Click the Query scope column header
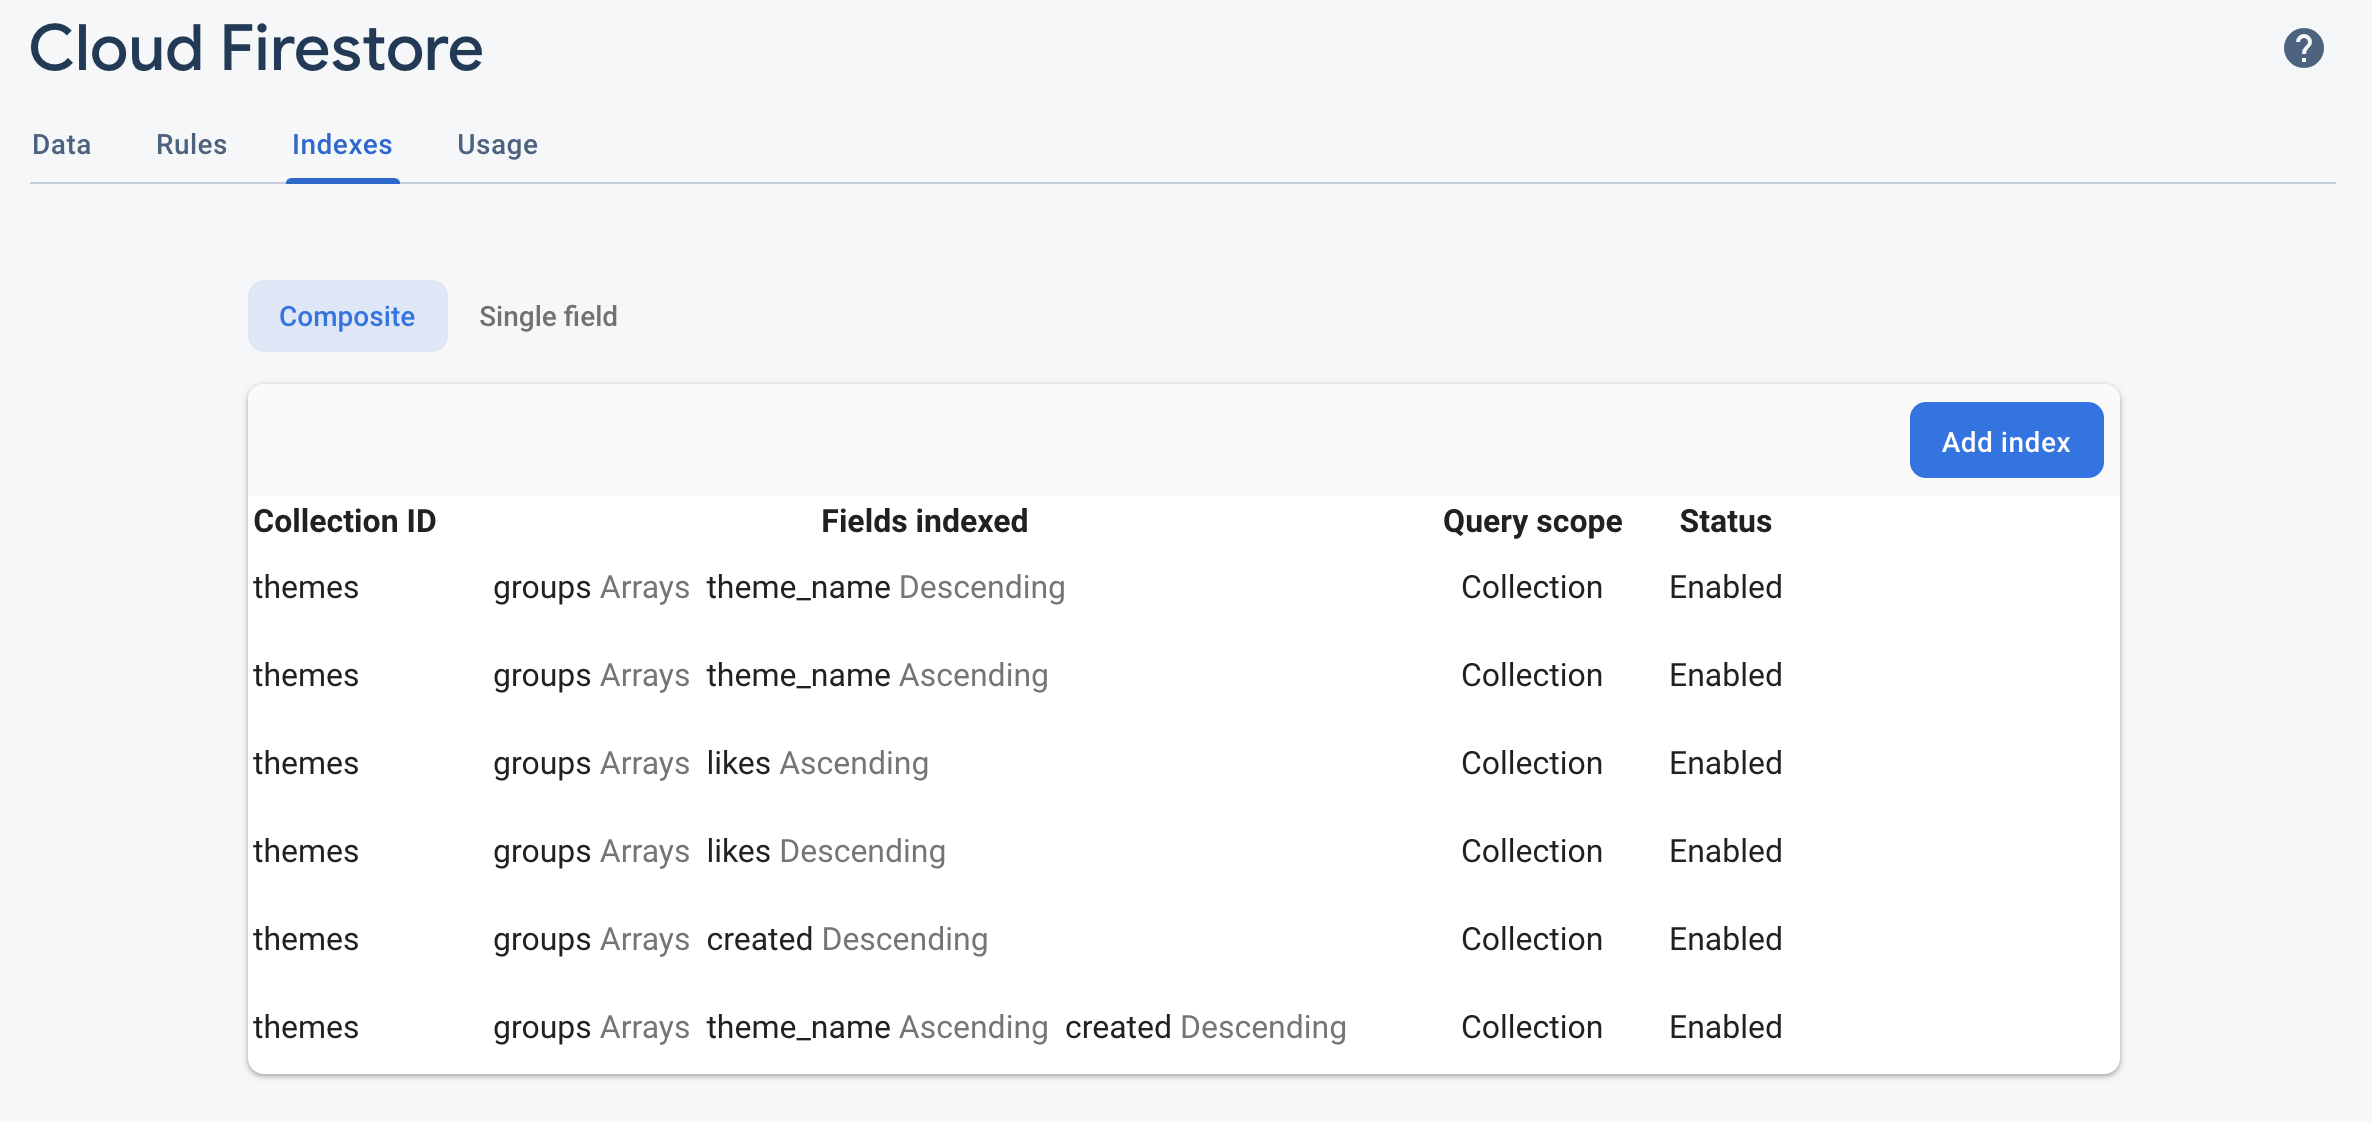Screen dimensions: 2372x1122 [1532, 521]
